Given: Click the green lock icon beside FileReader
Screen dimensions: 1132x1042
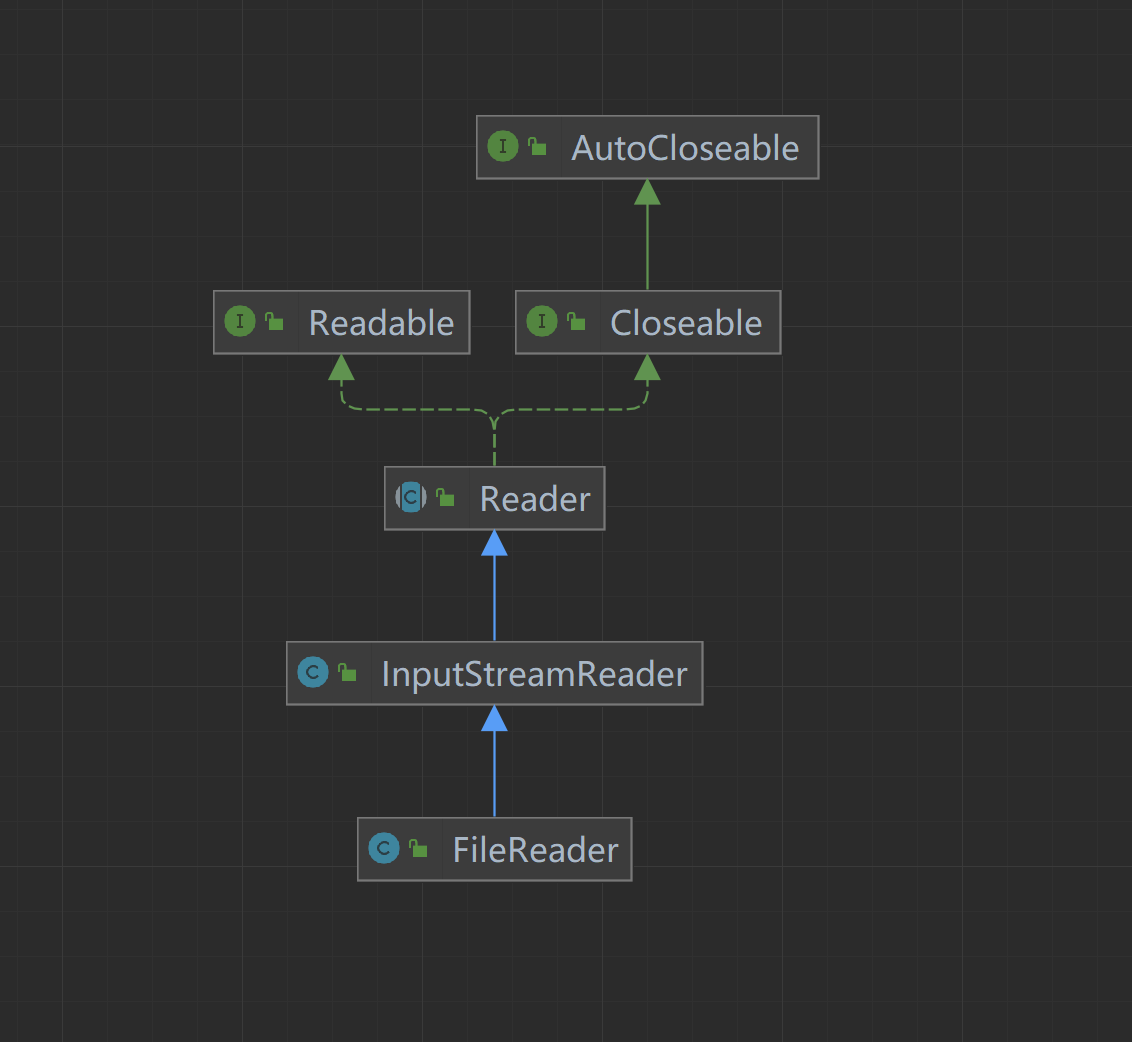Looking at the screenshot, I should 419,849.
